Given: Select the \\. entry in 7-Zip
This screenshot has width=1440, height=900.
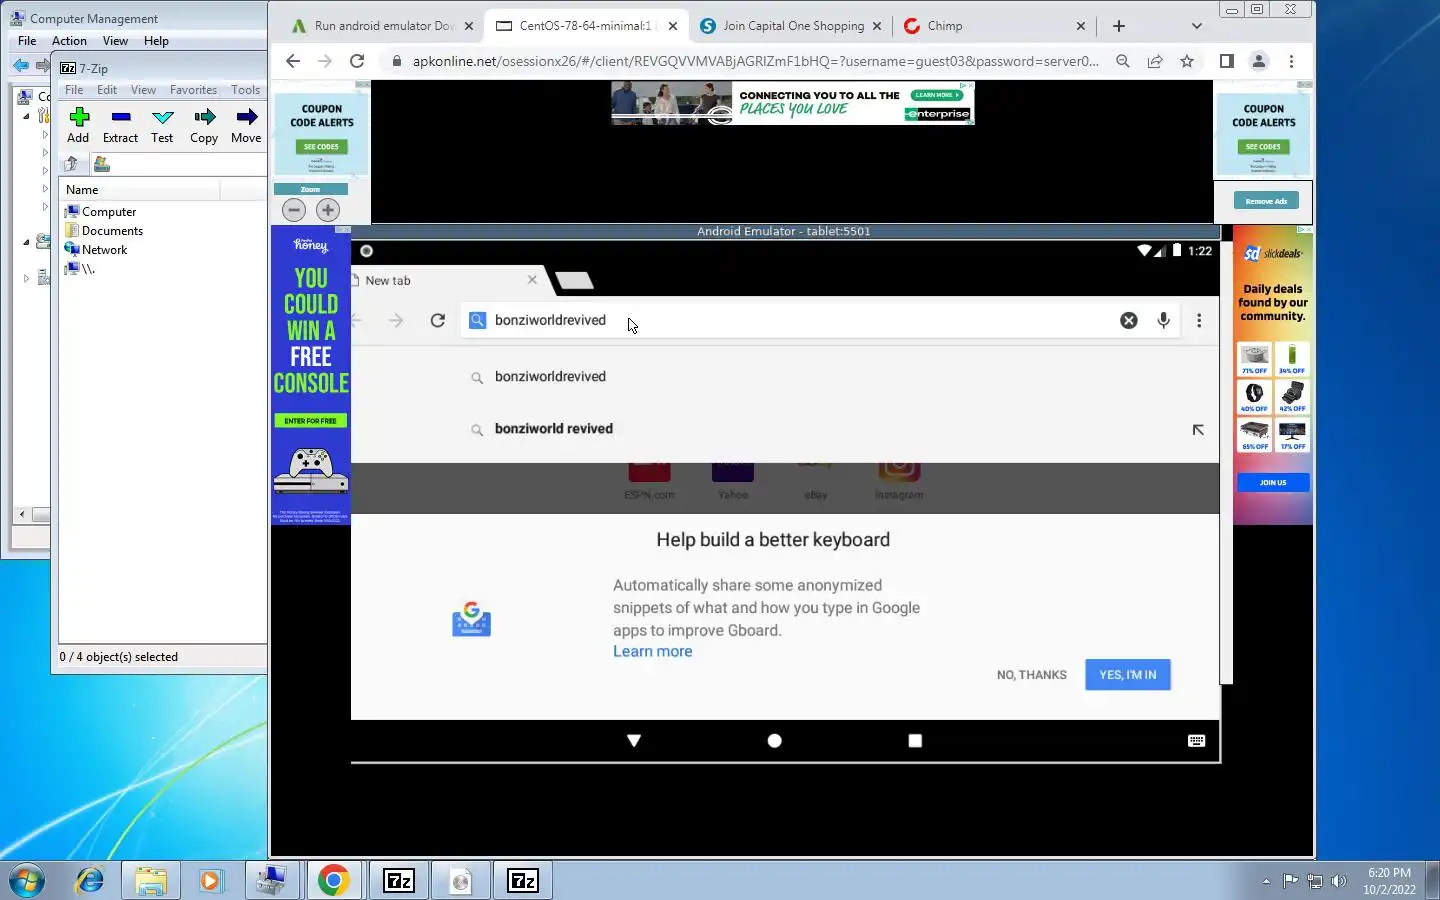Looking at the screenshot, I should point(80,269).
